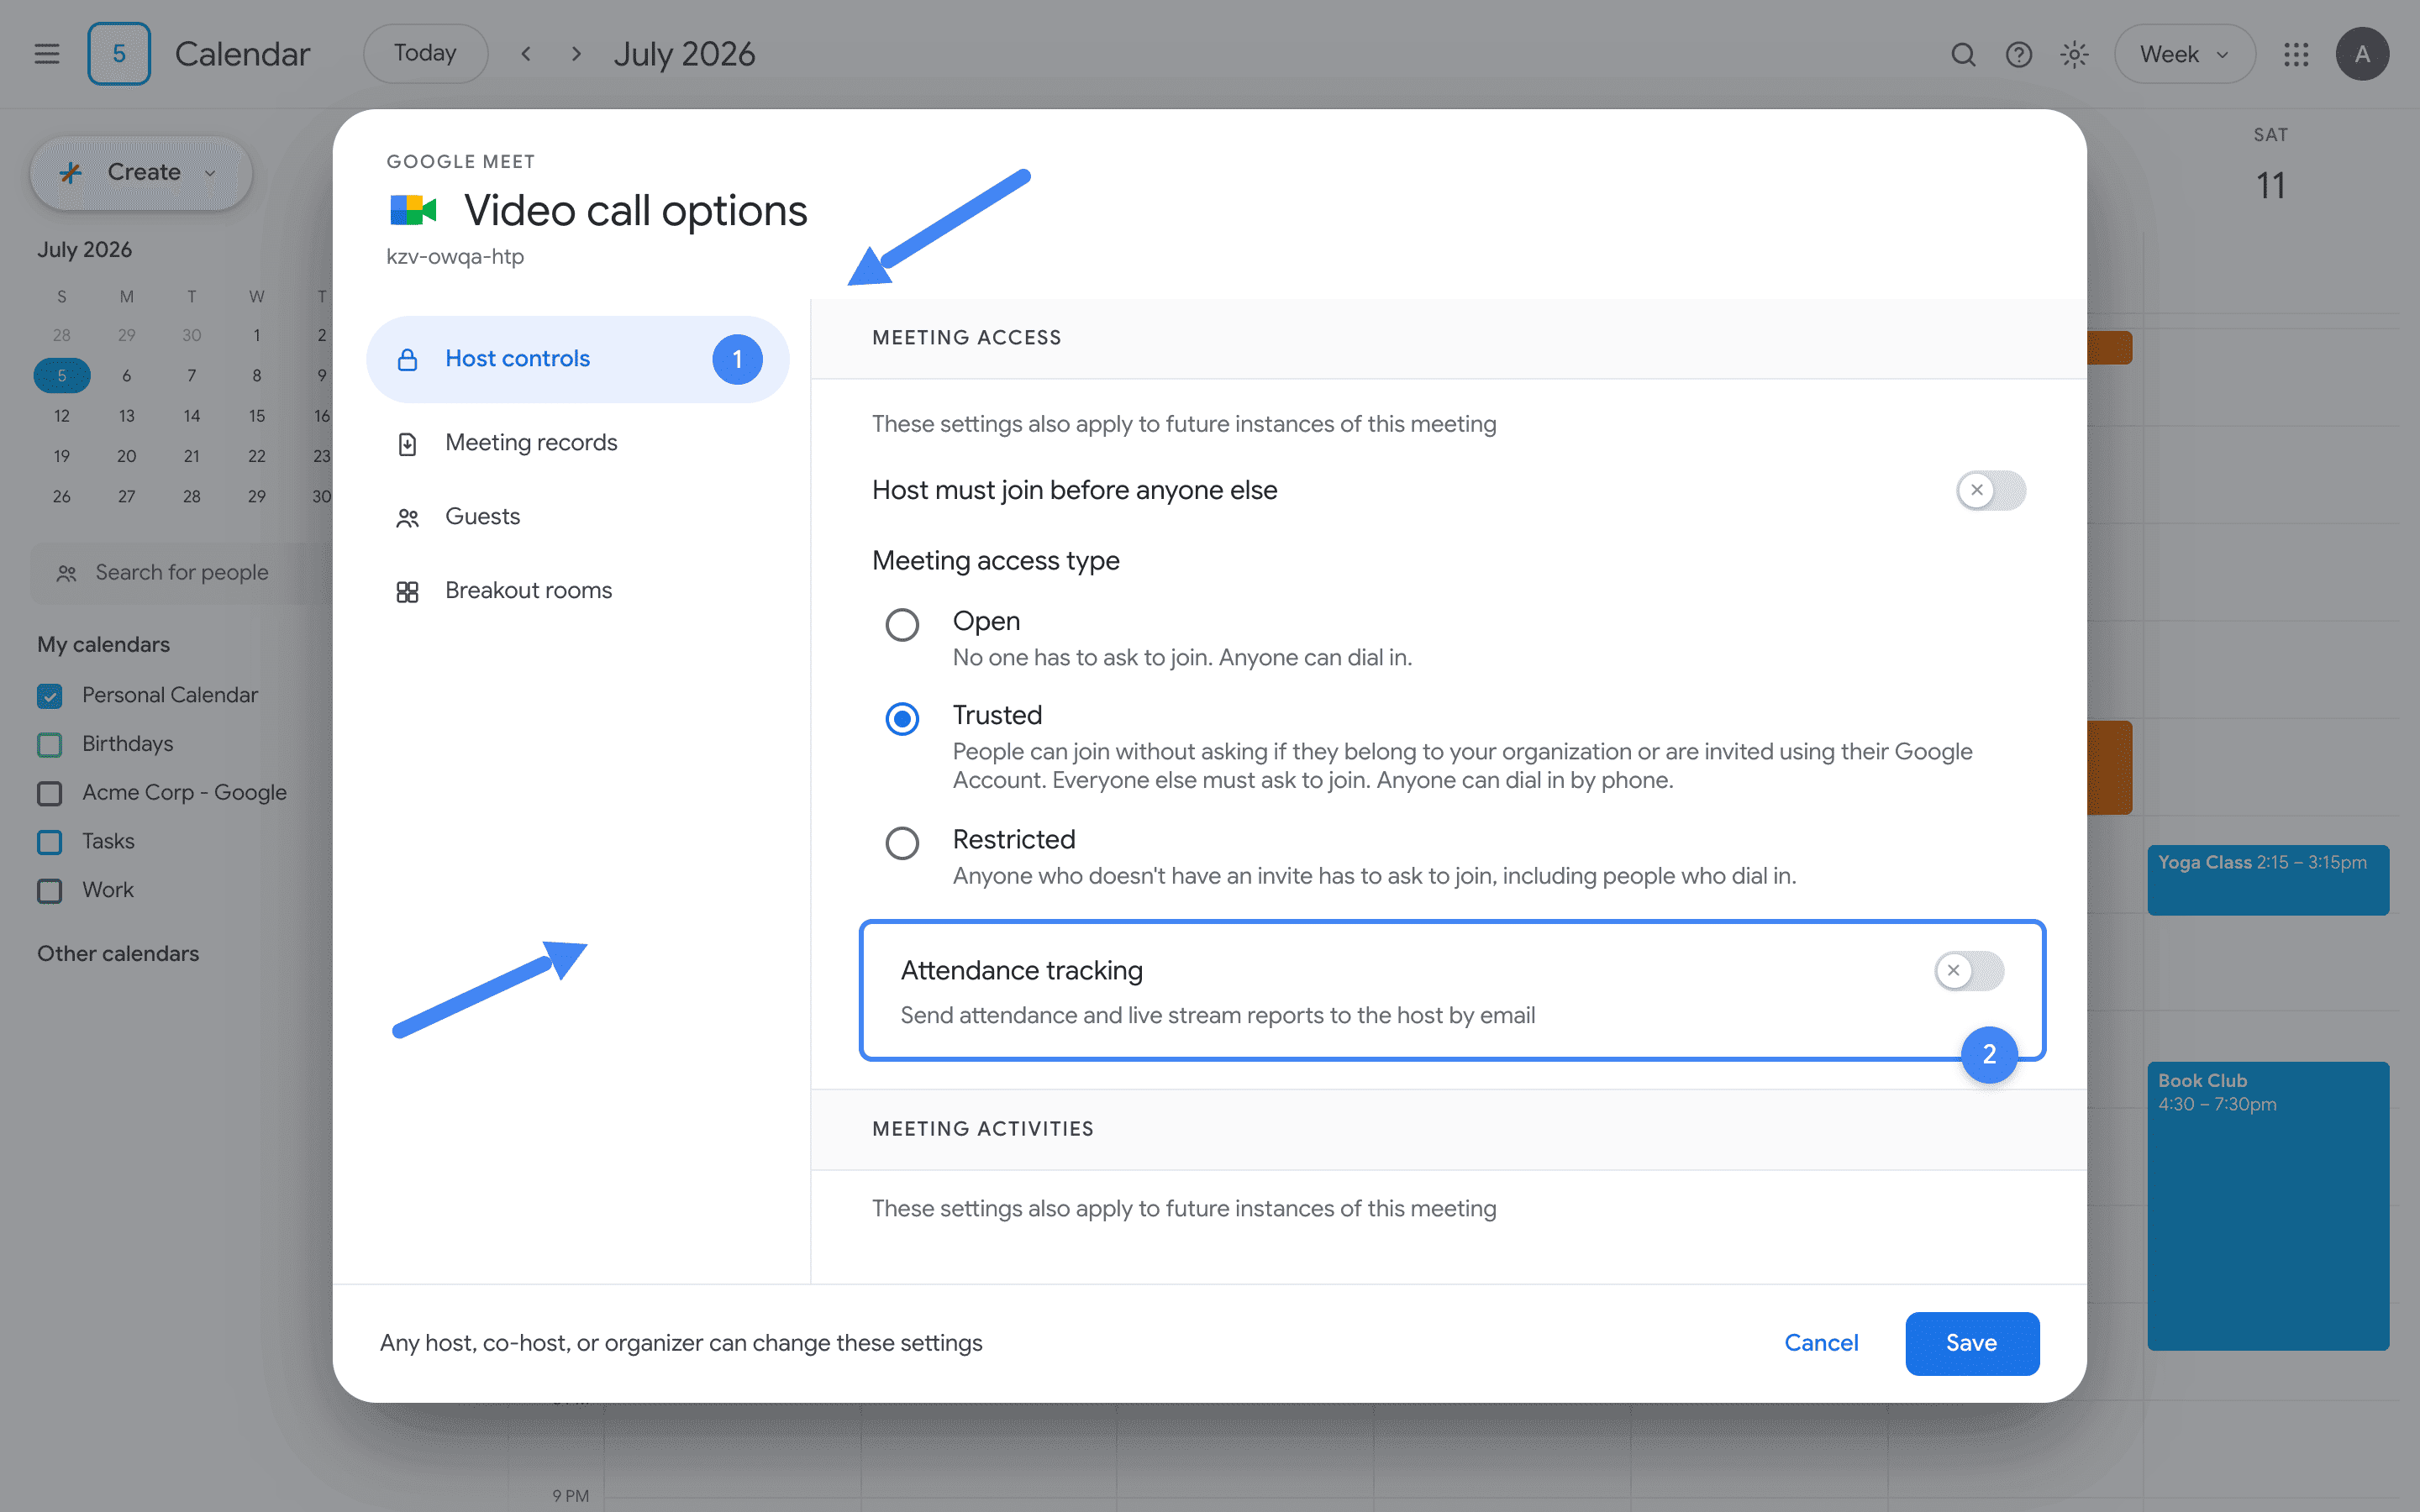The height and width of the screenshot is (1512, 2420).
Task: Click the Attendance tracking label text
Action: pos(1021,970)
